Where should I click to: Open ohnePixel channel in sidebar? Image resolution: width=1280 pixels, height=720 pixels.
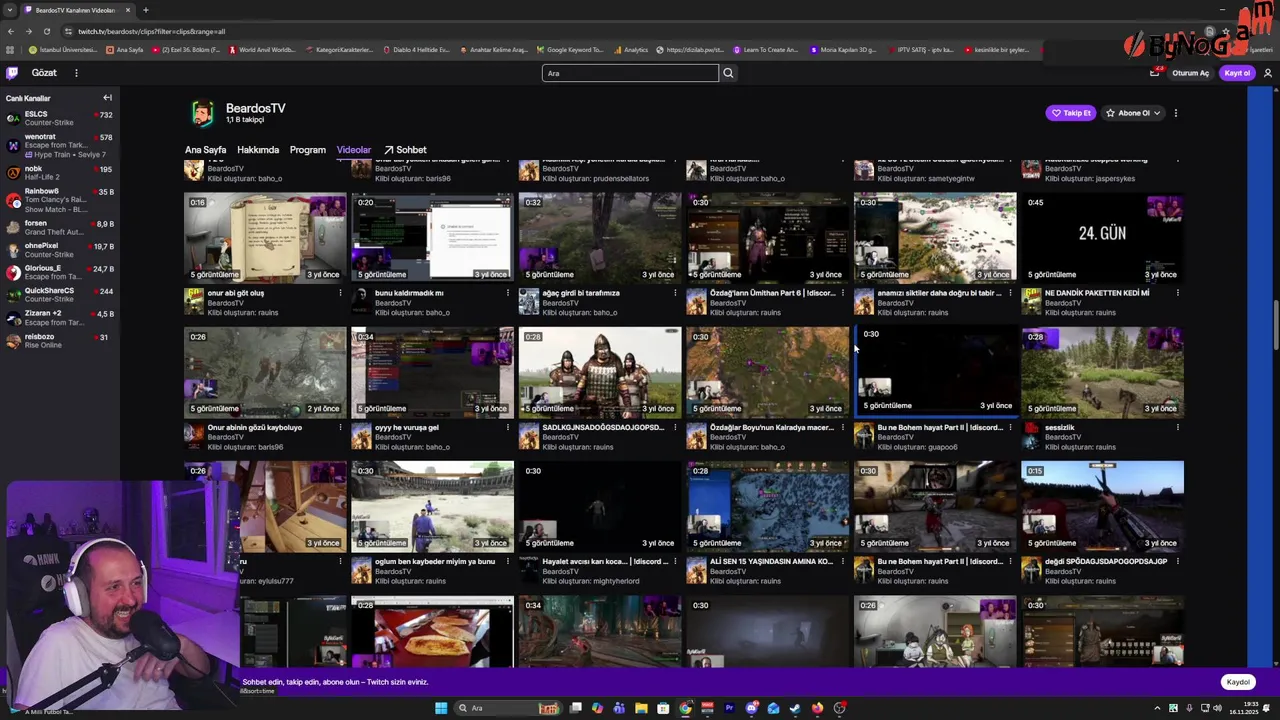[x=60, y=250]
